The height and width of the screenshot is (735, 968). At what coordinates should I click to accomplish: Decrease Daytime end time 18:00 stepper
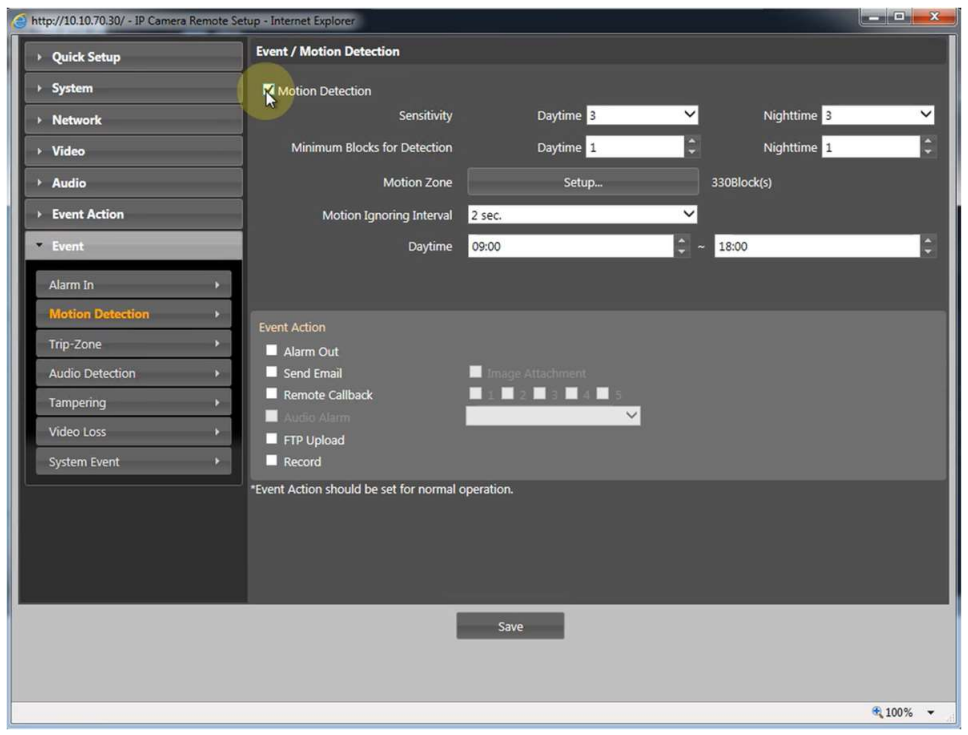click(x=928, y=252)
